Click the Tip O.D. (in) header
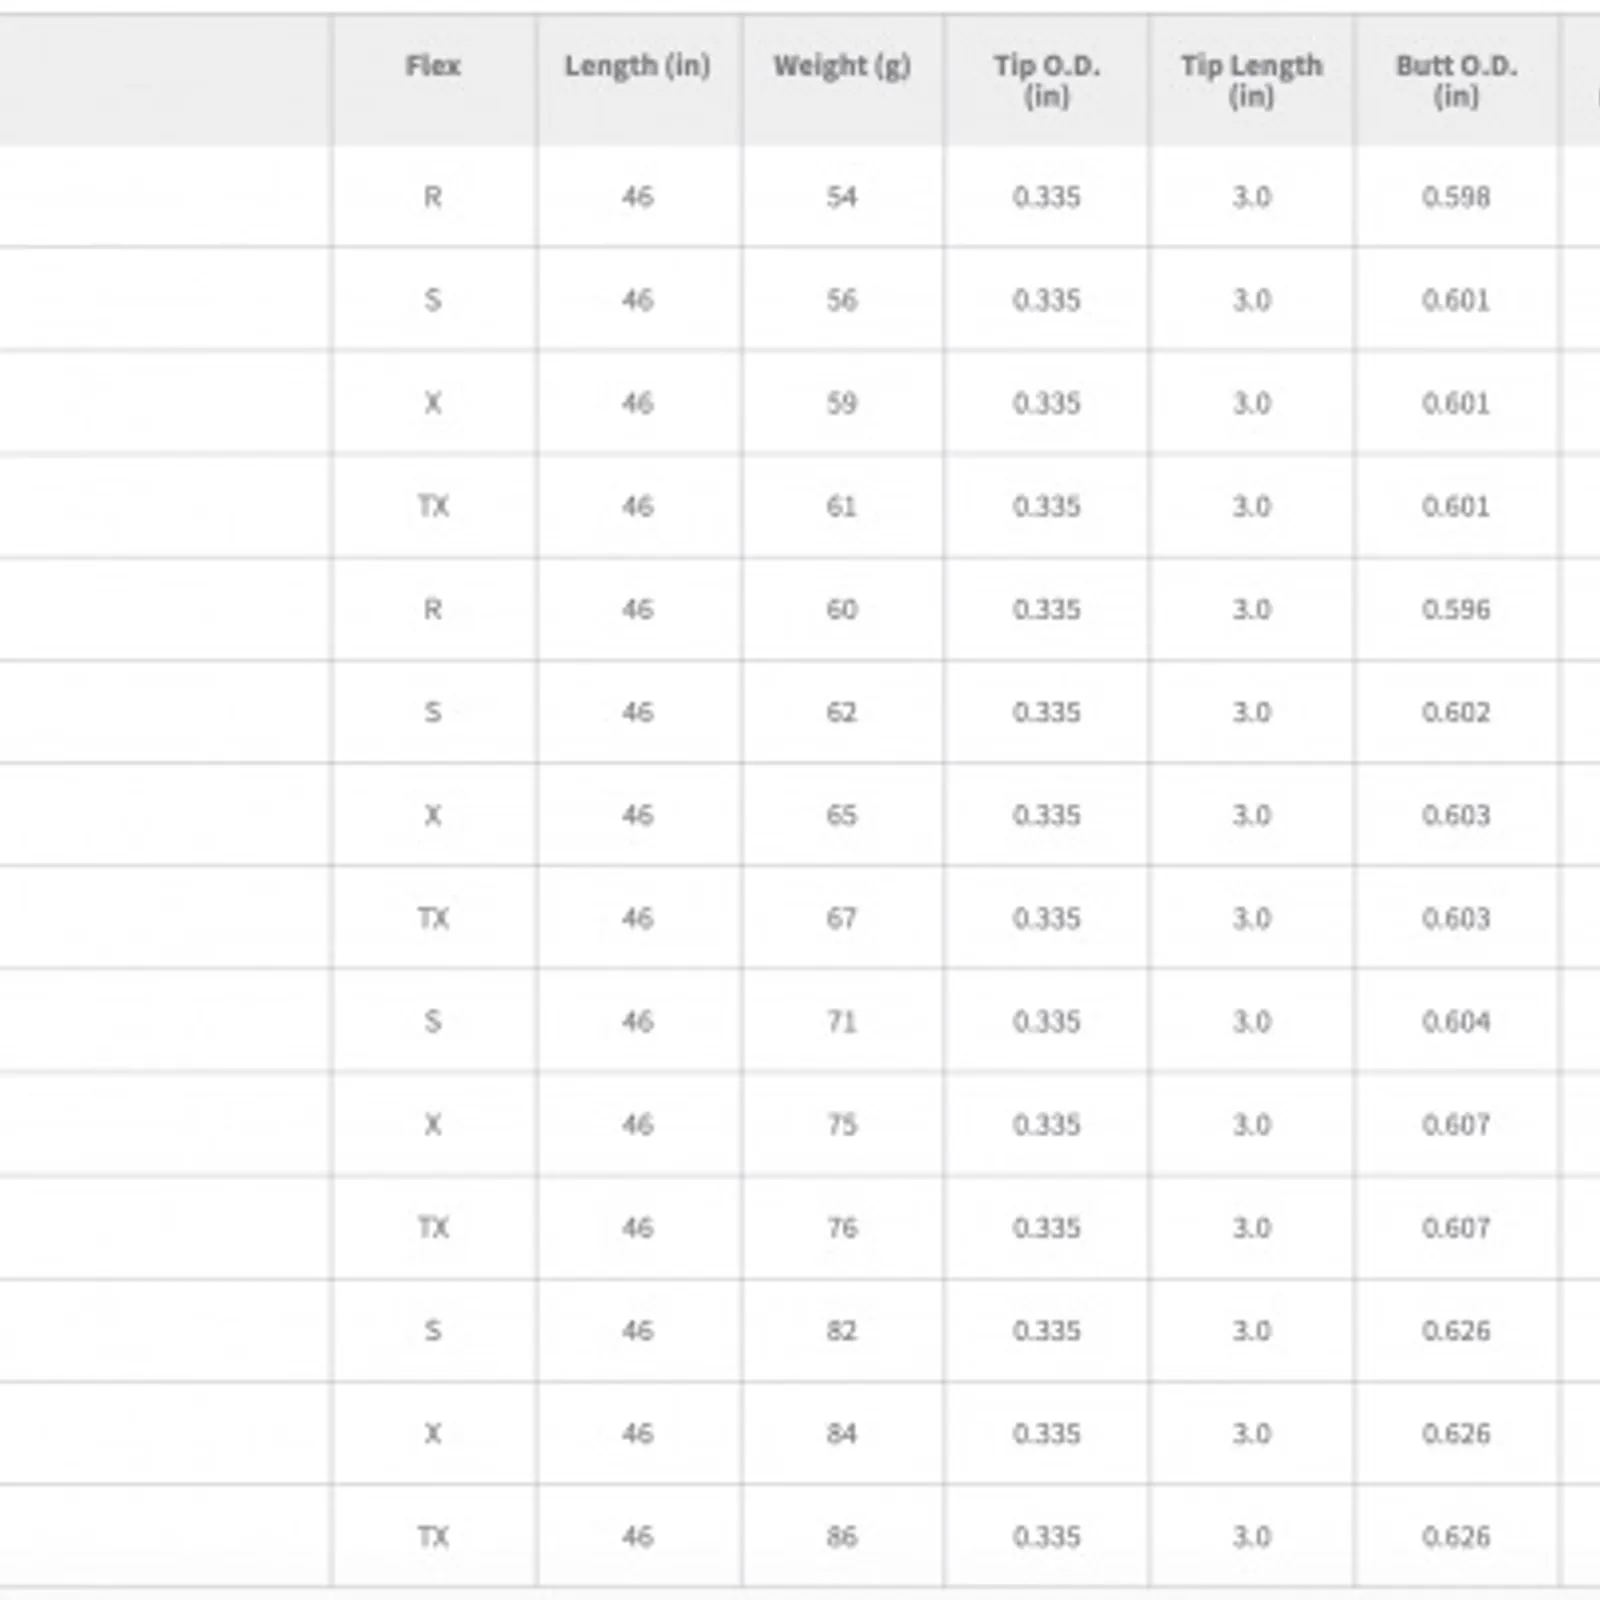 click(x=1047, y=80)
